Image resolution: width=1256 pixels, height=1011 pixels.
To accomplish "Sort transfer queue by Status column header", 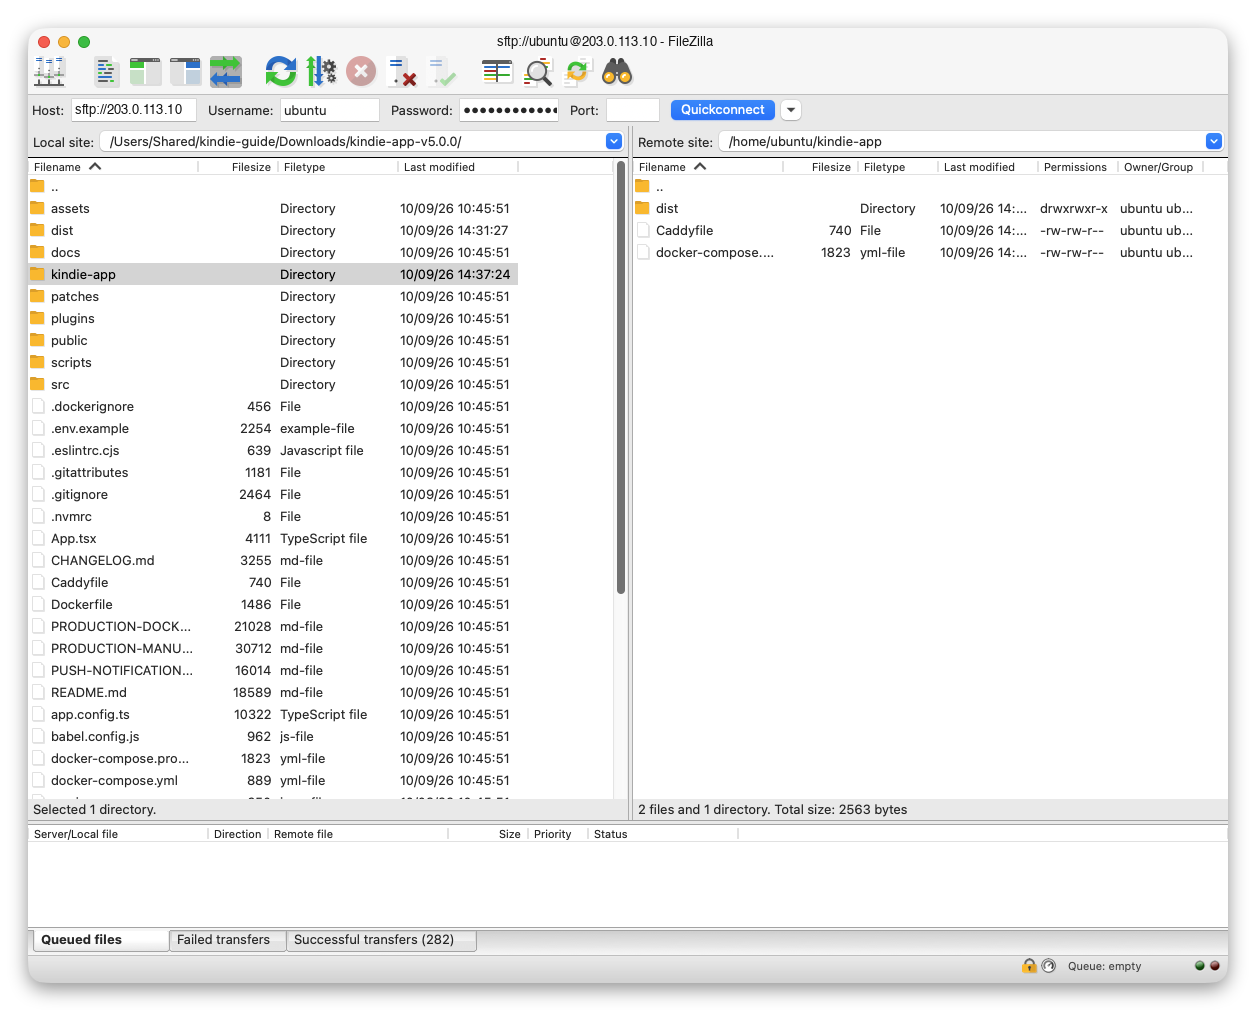I will pos(663,834).
